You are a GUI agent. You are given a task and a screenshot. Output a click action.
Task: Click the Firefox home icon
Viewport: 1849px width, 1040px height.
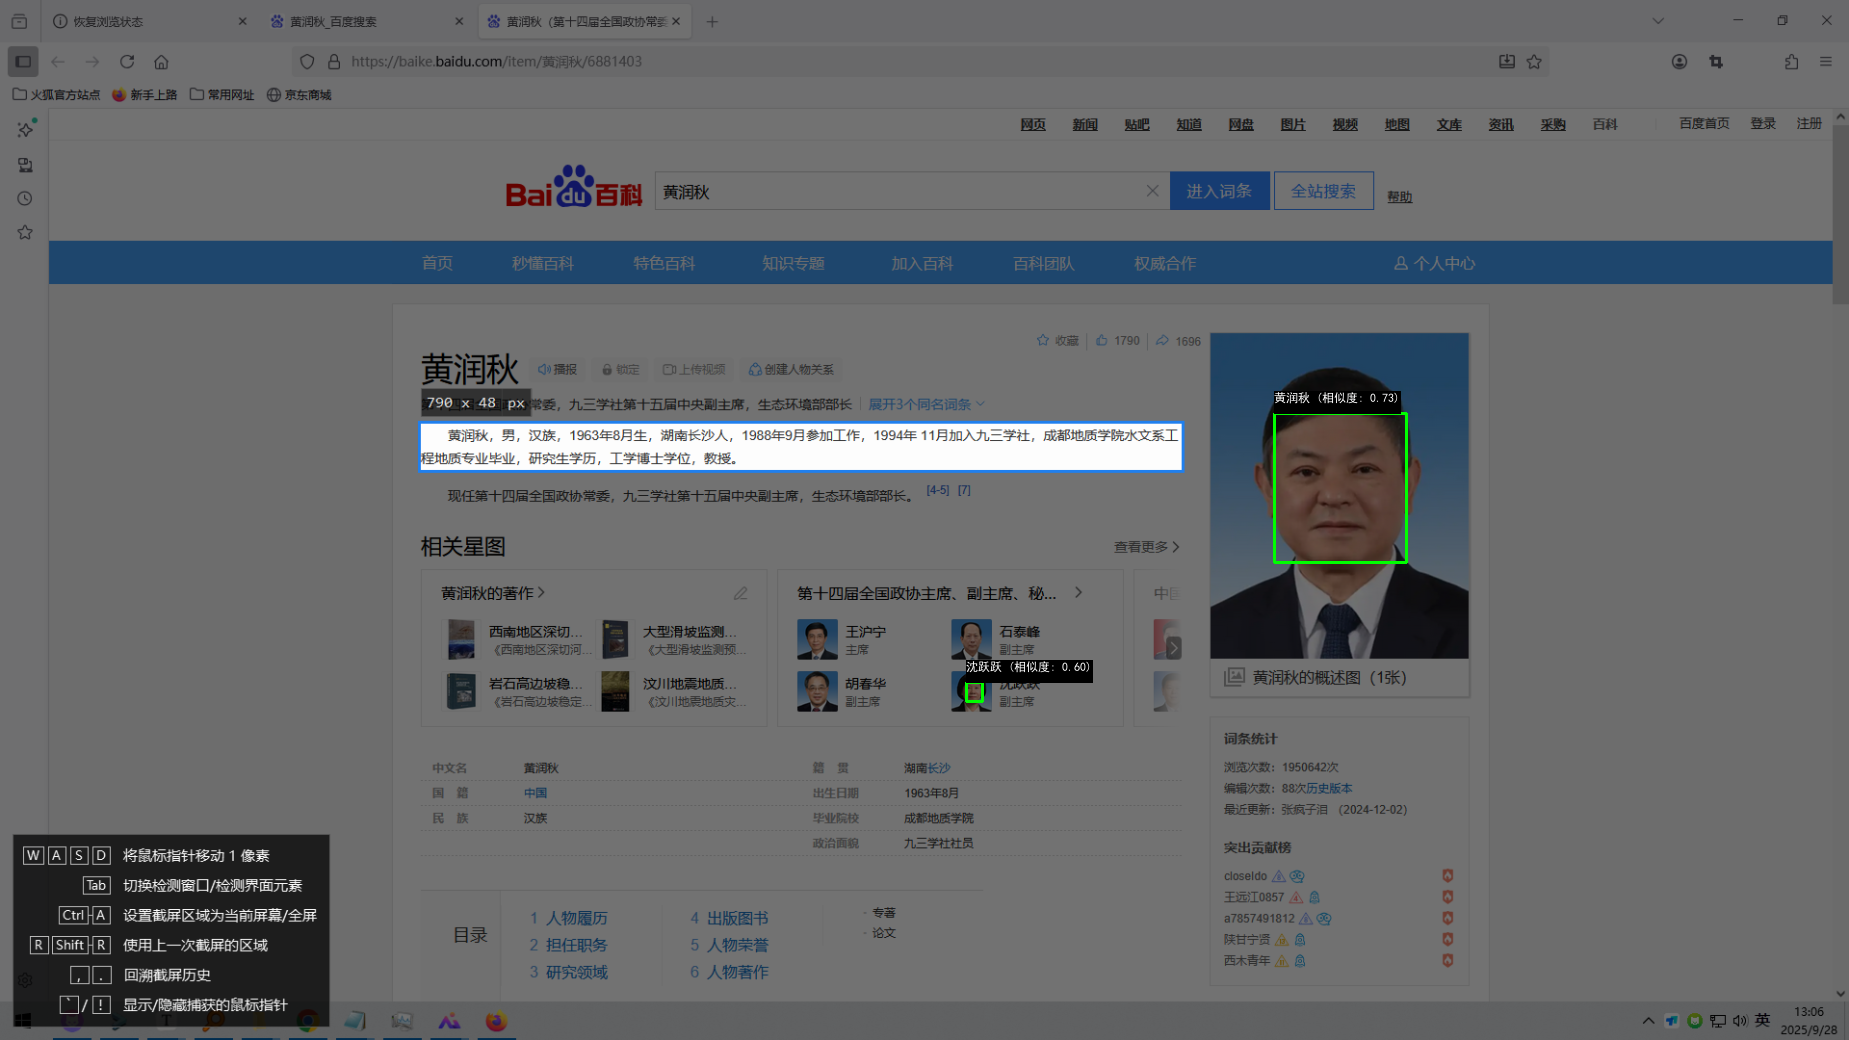(x=161, y=62)
